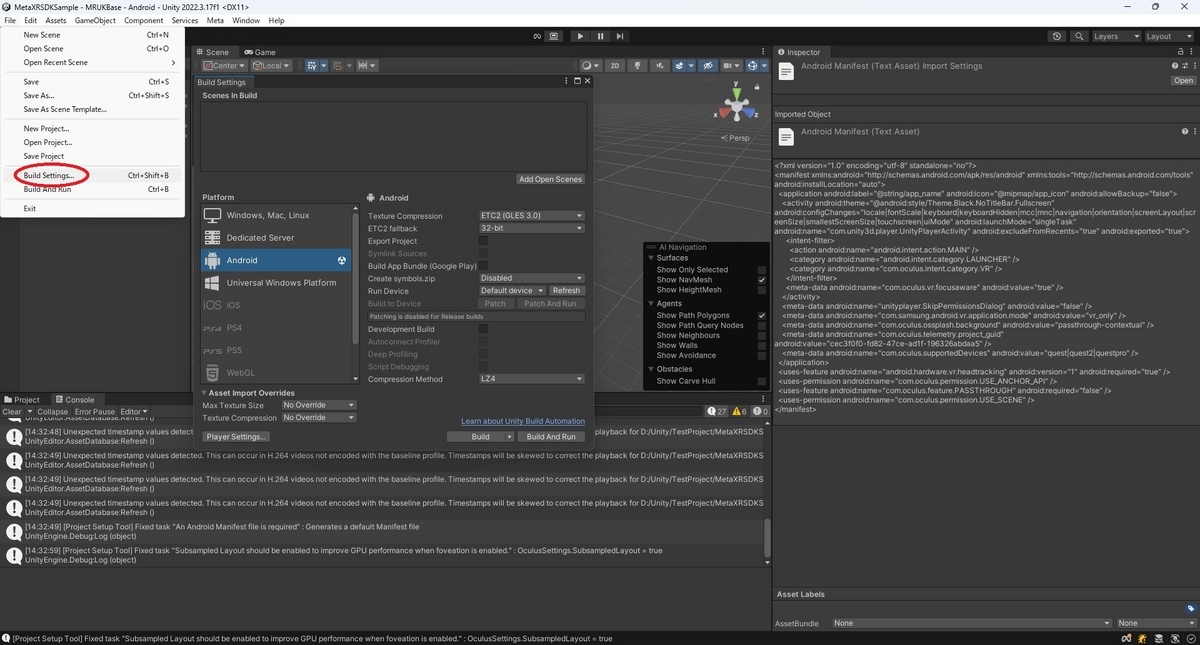
Task: Toggle the Show Path Query Nodes checkbox
Action: (x=762, y=325)
